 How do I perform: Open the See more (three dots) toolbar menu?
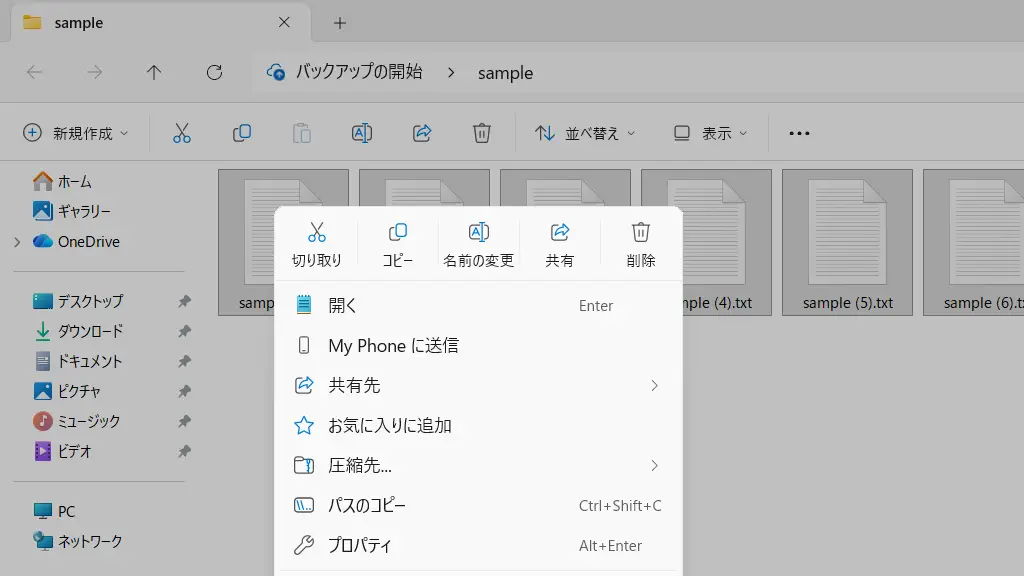tap(799, 133)
